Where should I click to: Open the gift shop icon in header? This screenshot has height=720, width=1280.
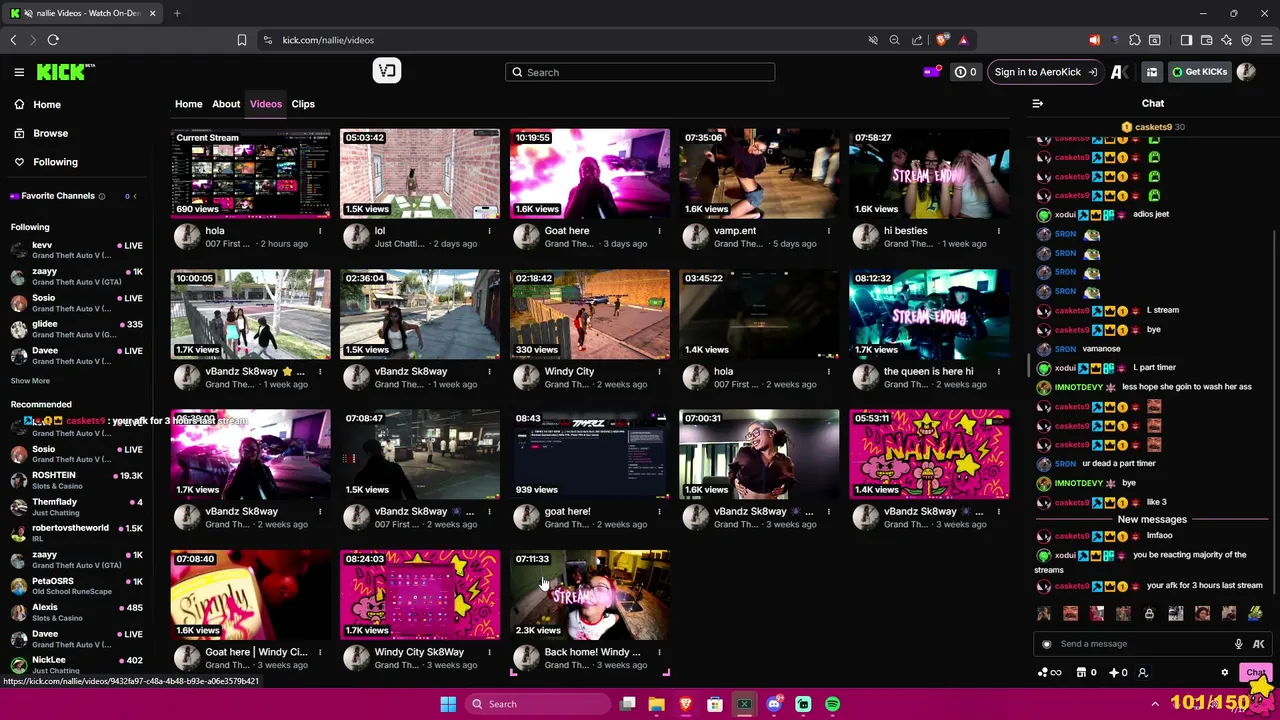[1152, 72]
